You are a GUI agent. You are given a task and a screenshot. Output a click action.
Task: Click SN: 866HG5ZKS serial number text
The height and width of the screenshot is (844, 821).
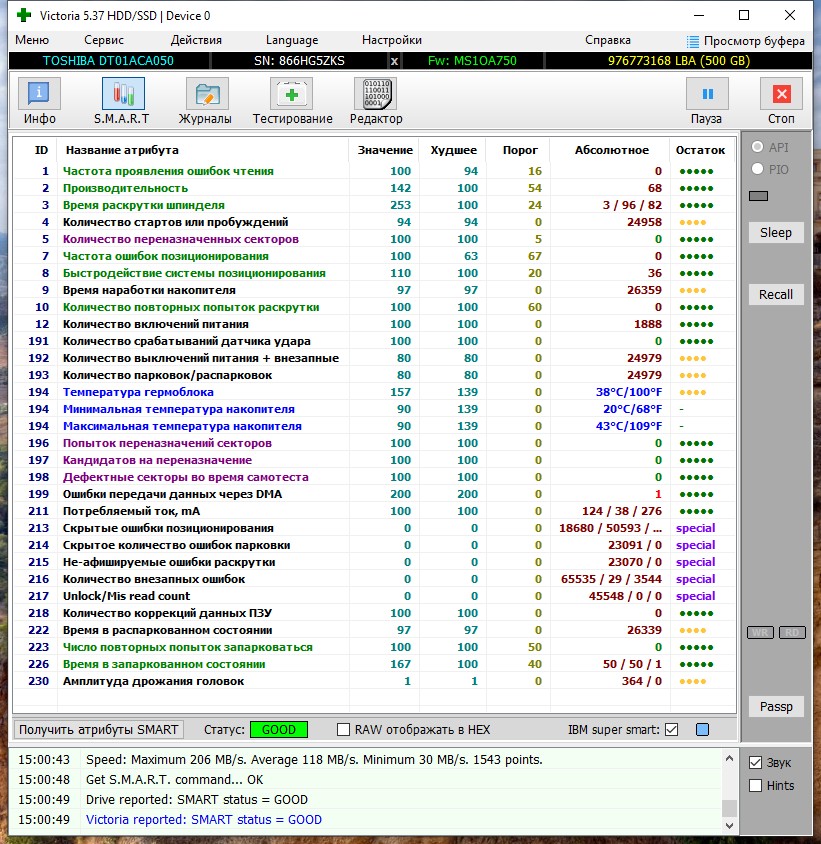(299, 61)
